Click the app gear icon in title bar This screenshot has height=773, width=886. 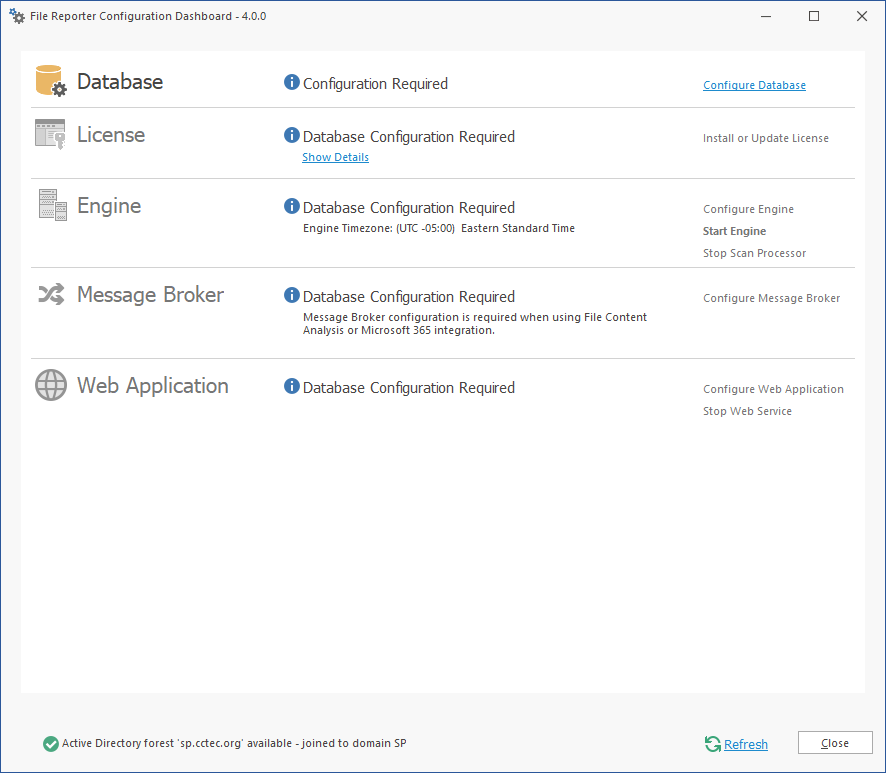pos(17,16)
